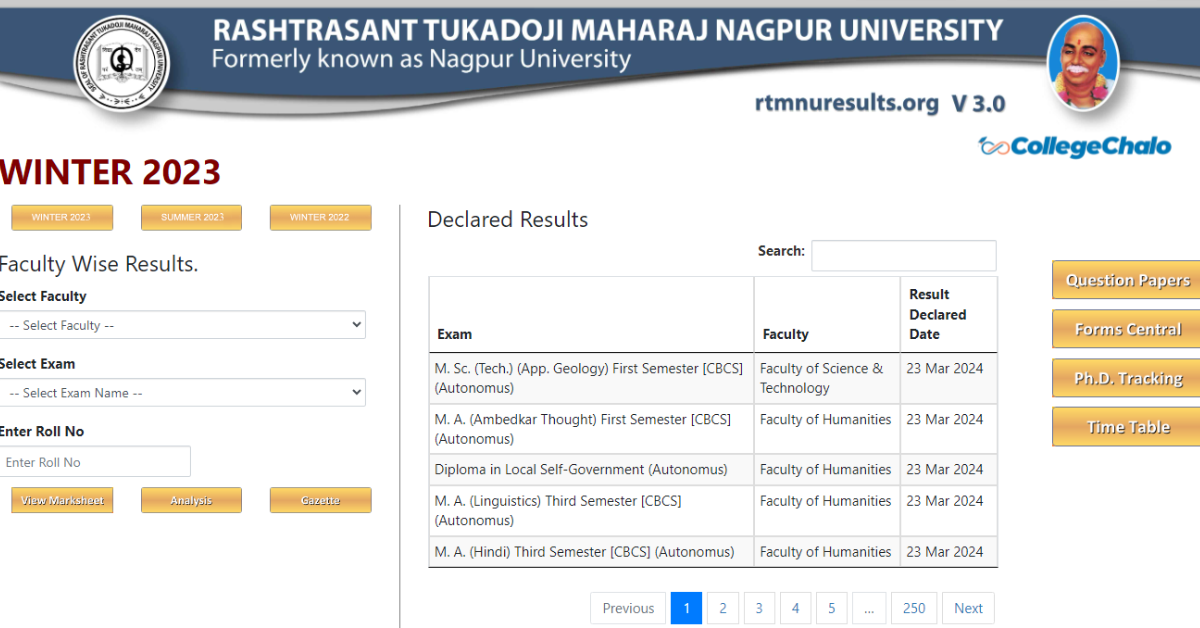
Task: View the Time Table
Action: click(x=1127, y=427)
